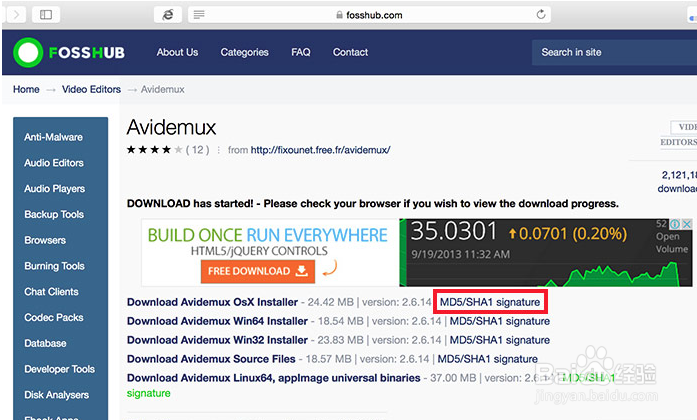
Task: Download Avidemux OsX Installer
Action: [212, 302]
